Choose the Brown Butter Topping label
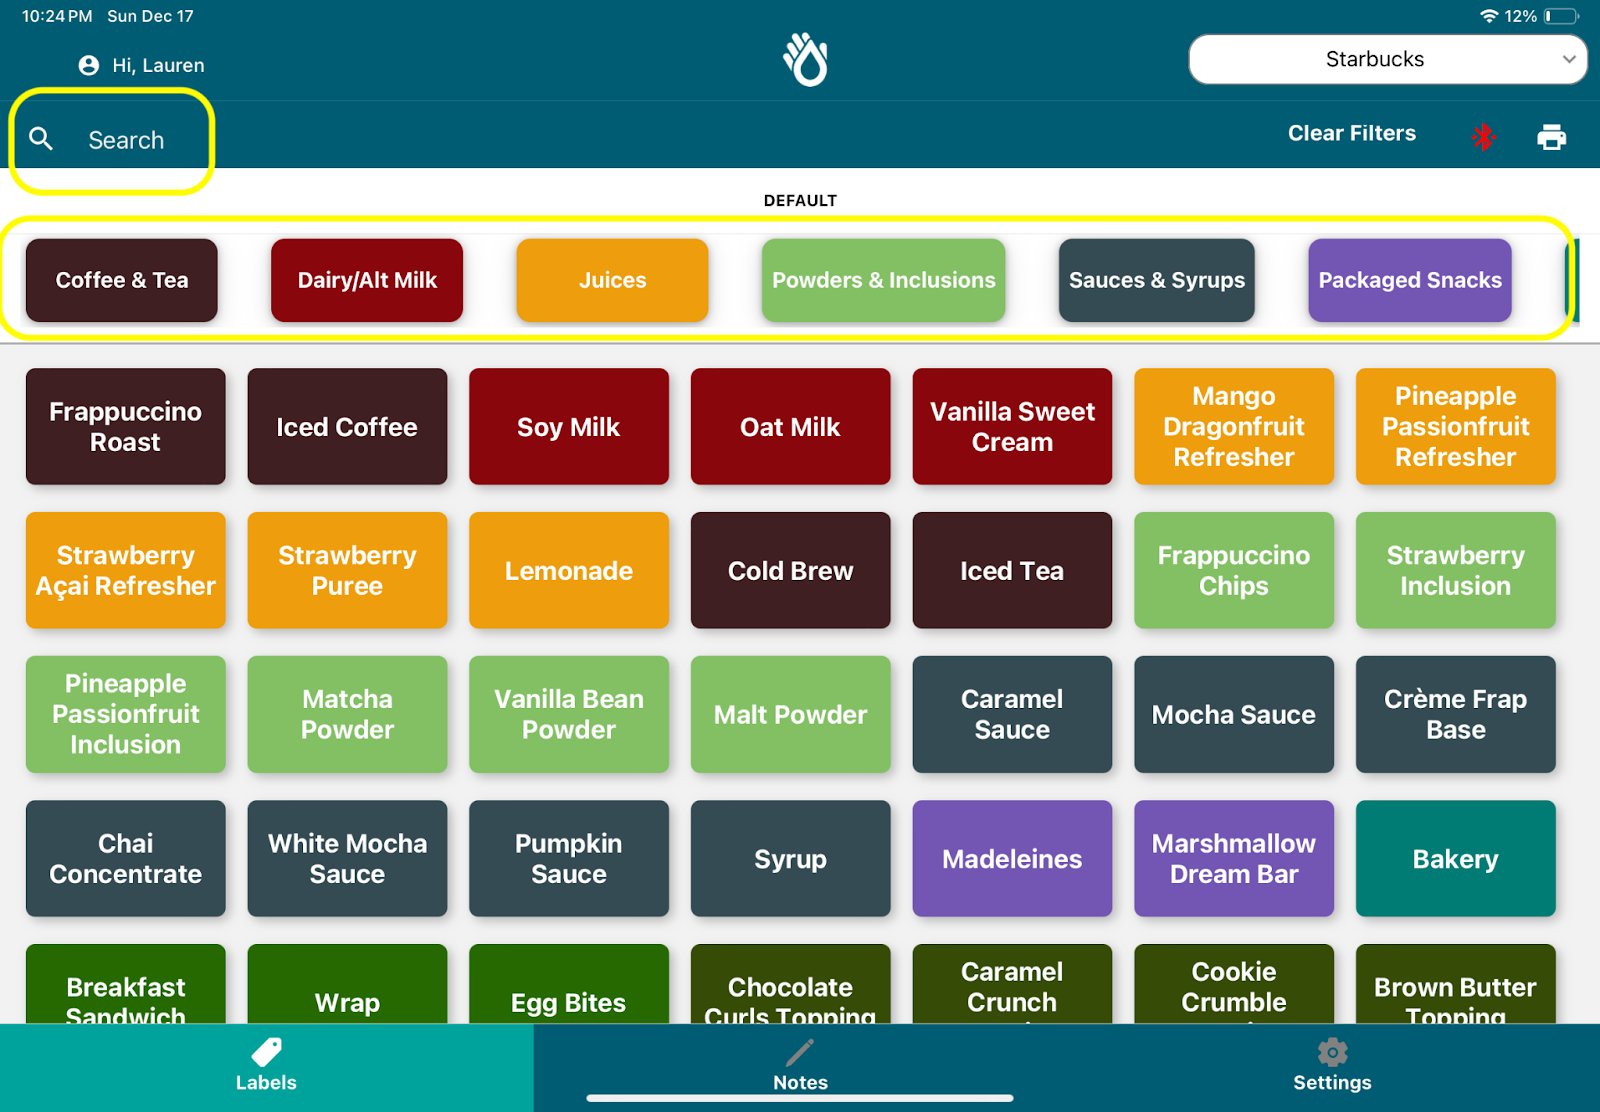 tap(1456, 985)
